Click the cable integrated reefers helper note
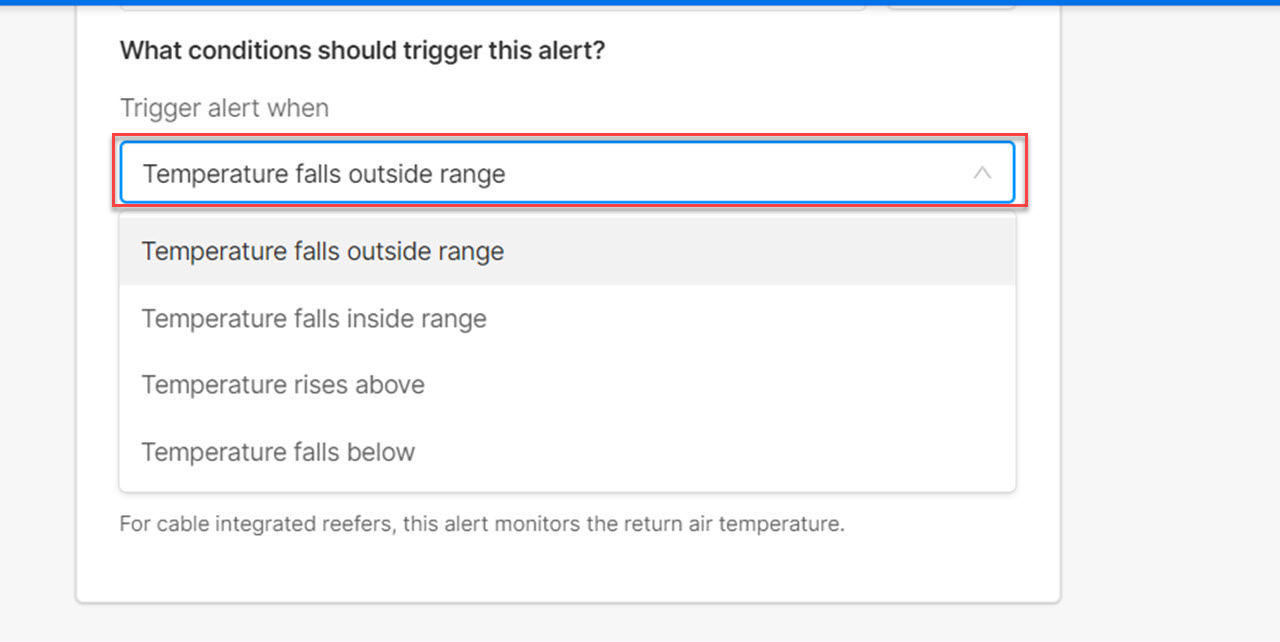This screenshot has width=1280, height=642. (481, 524)
